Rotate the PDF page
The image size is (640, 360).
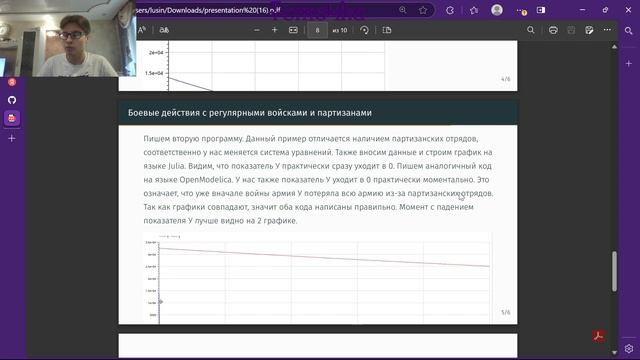(x=364, y=30)
